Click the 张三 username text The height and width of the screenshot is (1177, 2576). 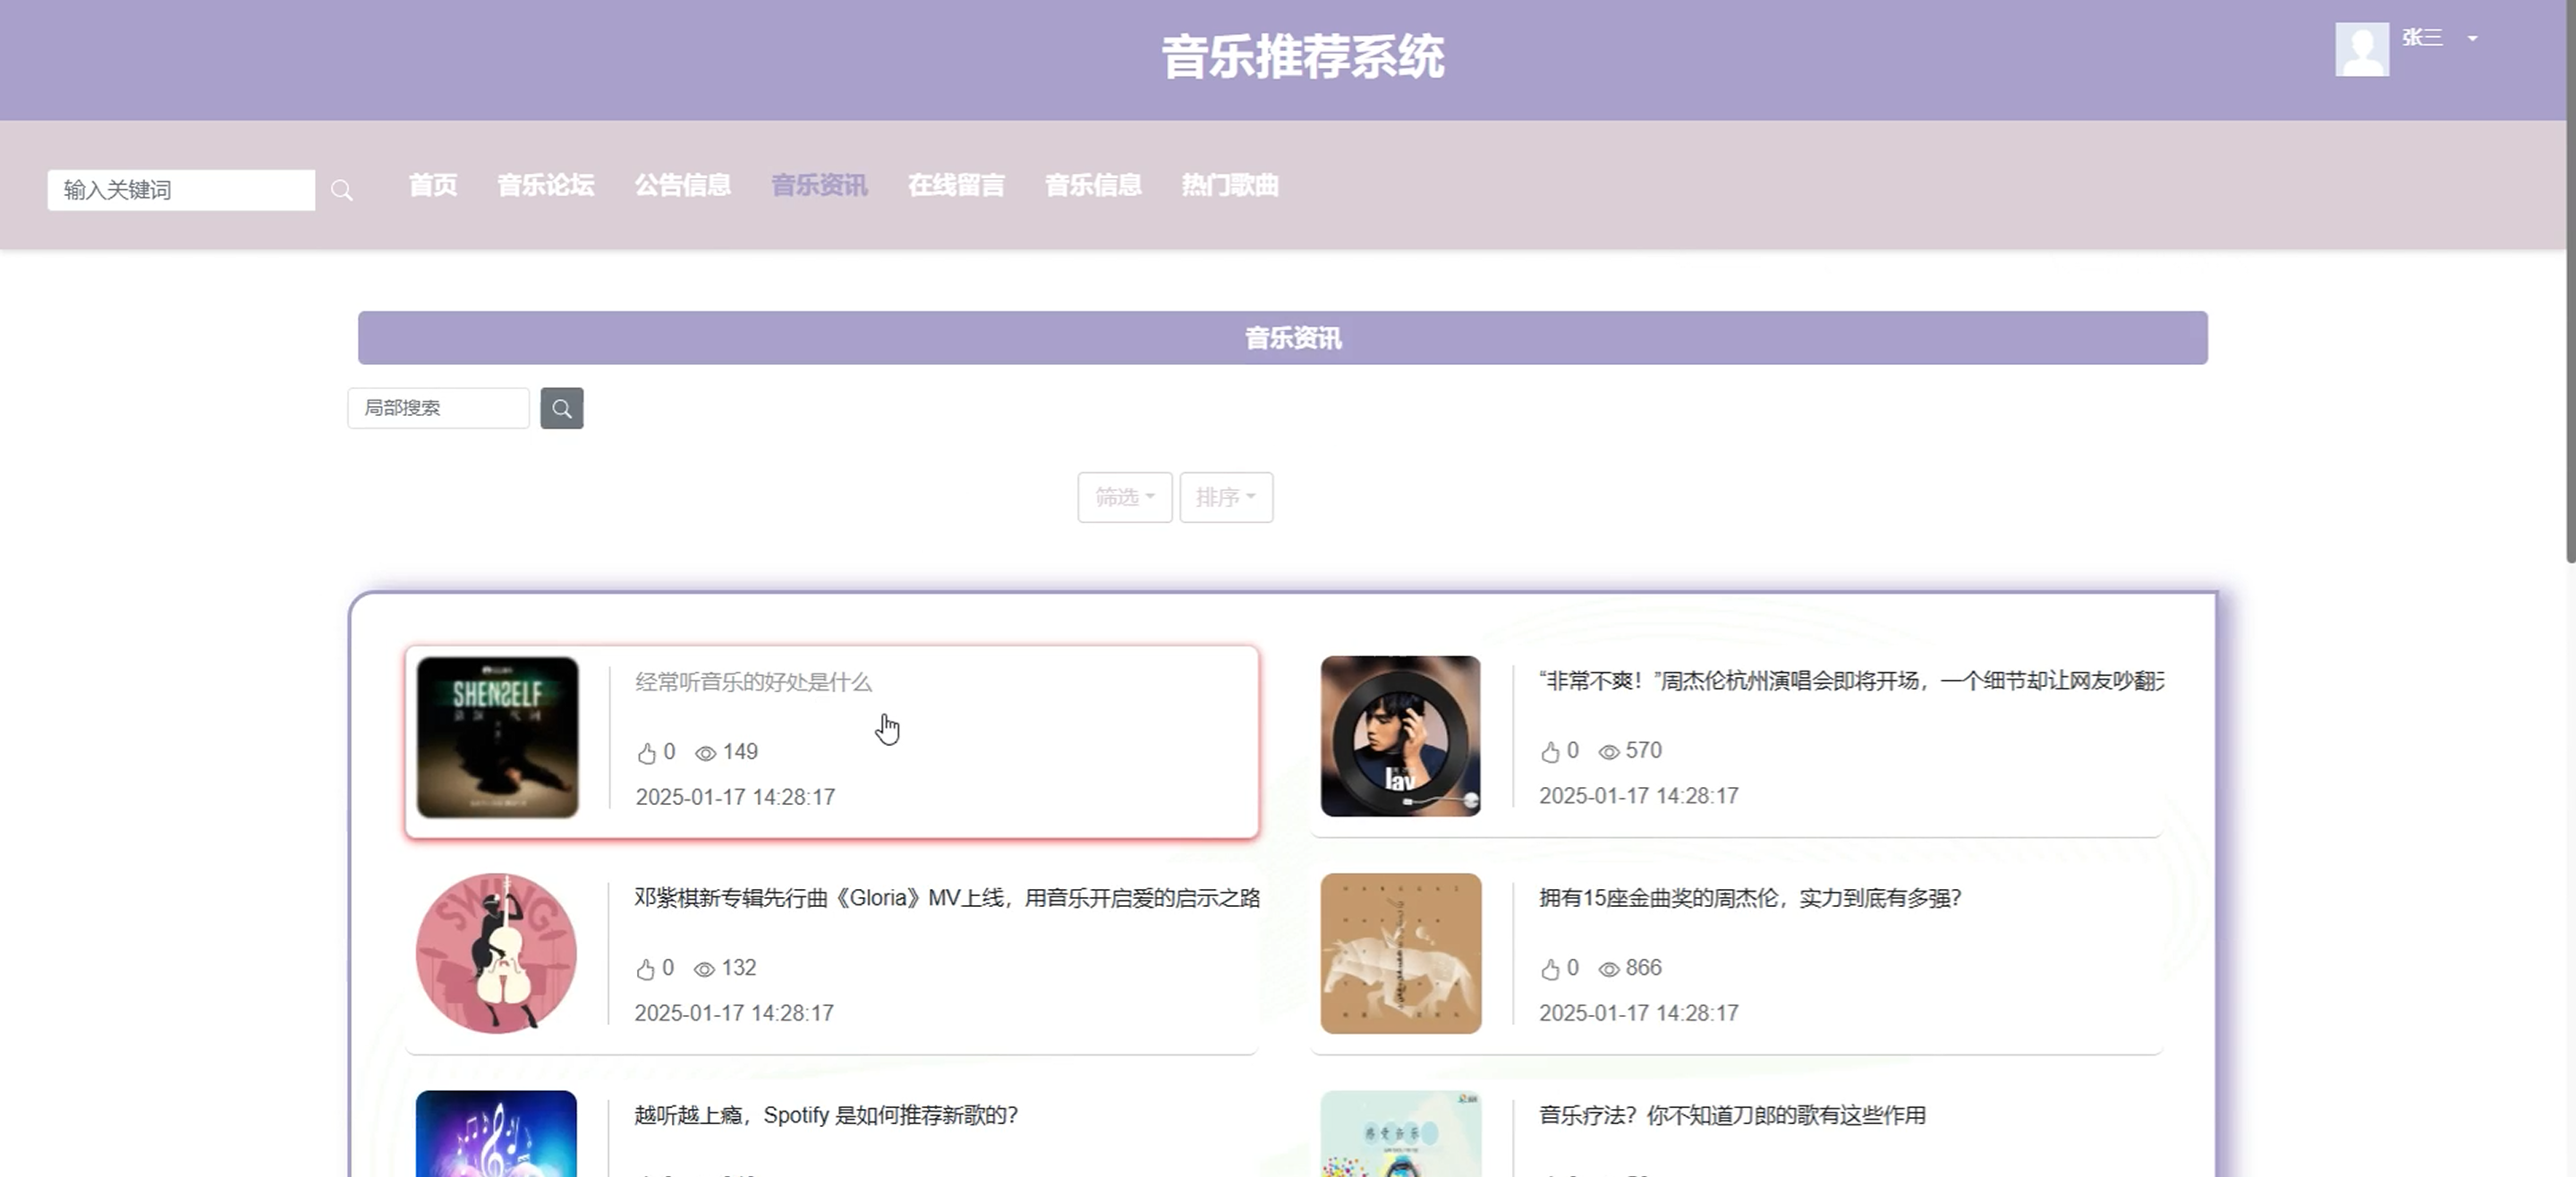[2422, 38]
